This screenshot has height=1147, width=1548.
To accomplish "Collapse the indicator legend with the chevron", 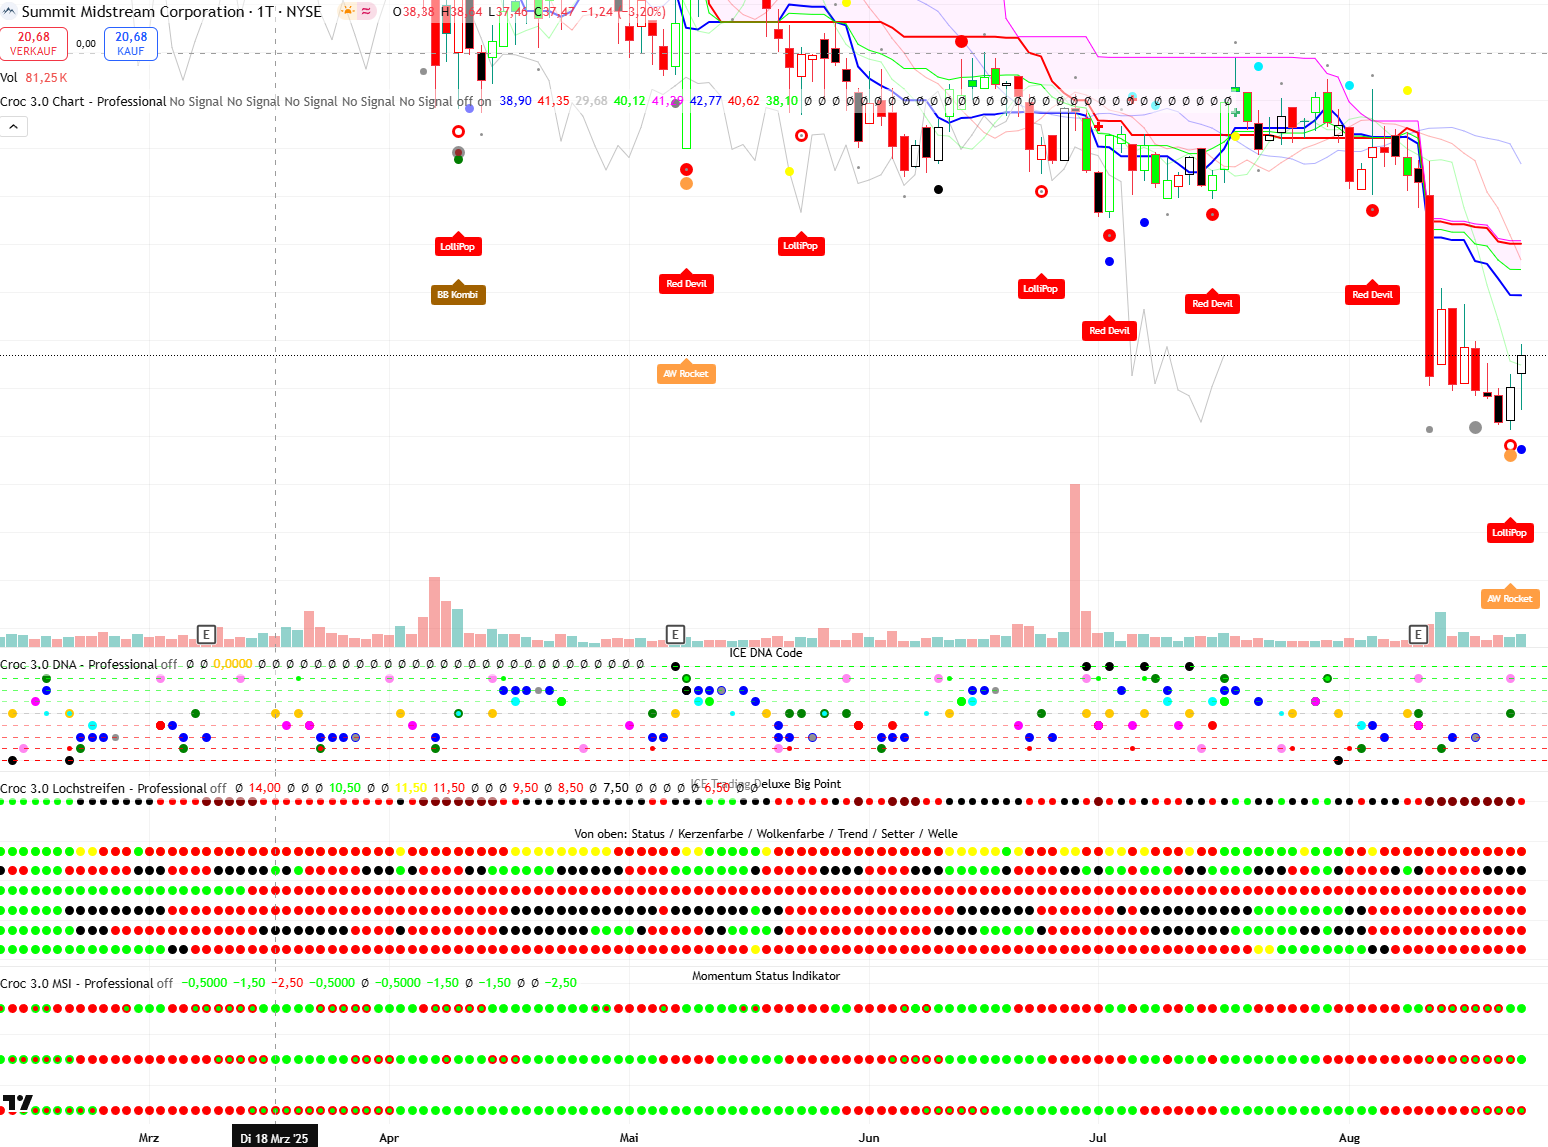I will tap(14, 127).
